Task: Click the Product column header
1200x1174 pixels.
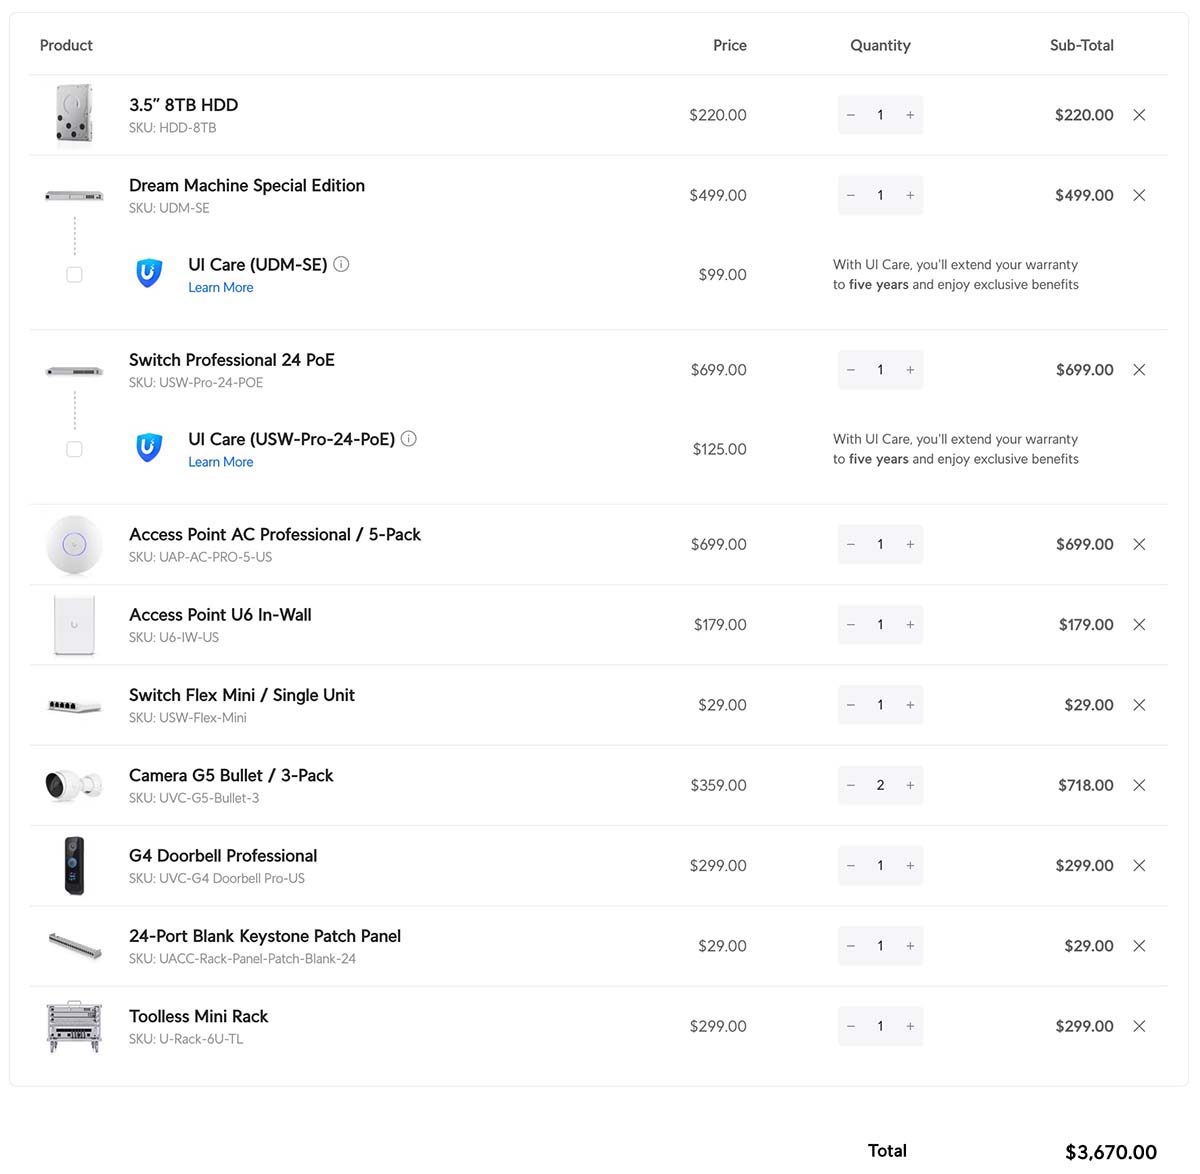Action: (66, 45)
